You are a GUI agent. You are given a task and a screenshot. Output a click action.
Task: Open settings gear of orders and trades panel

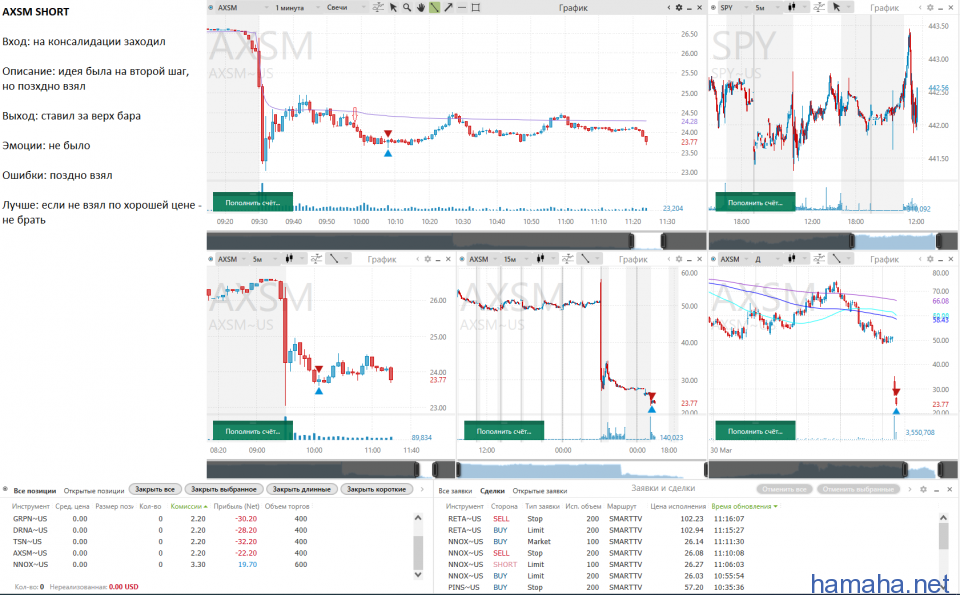click(x=923, y=489)
